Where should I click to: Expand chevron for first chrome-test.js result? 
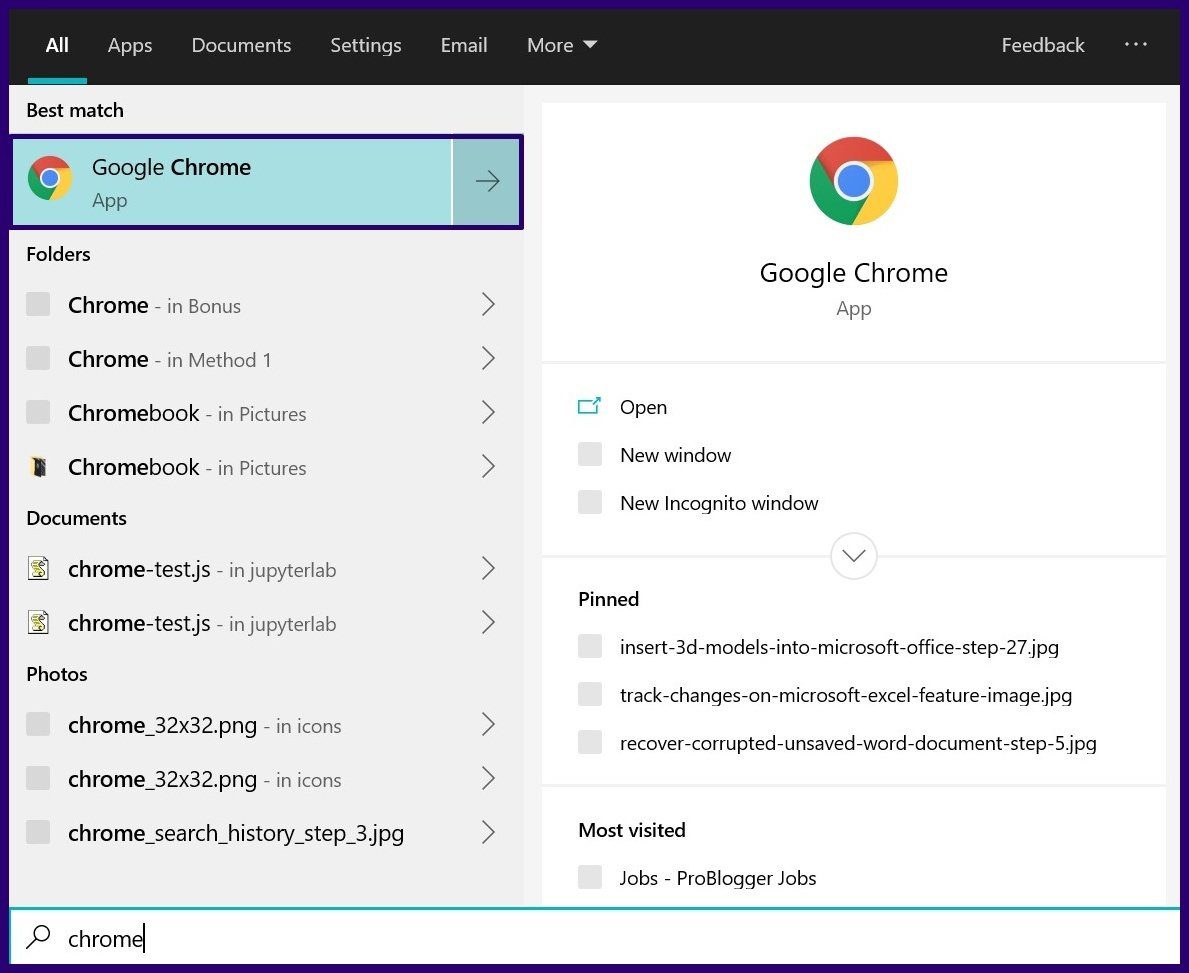pos(488,569)
